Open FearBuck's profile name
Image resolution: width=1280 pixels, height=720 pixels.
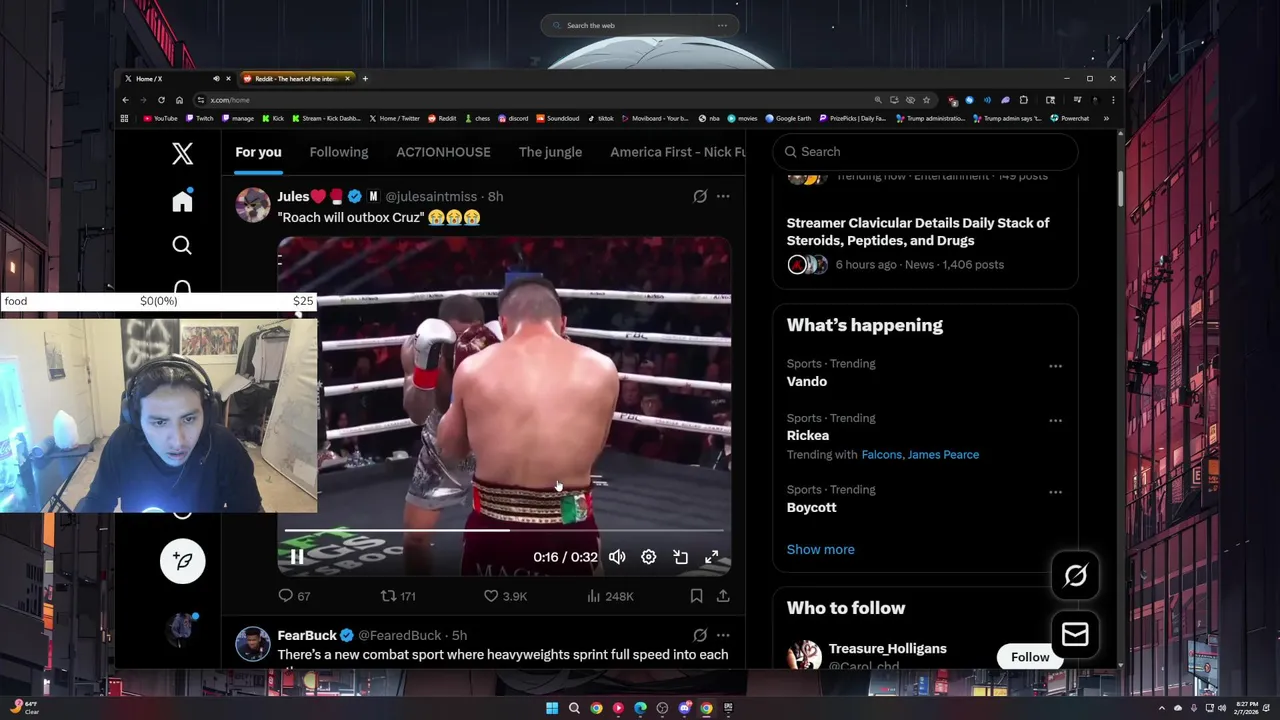[x=307, y=635]
